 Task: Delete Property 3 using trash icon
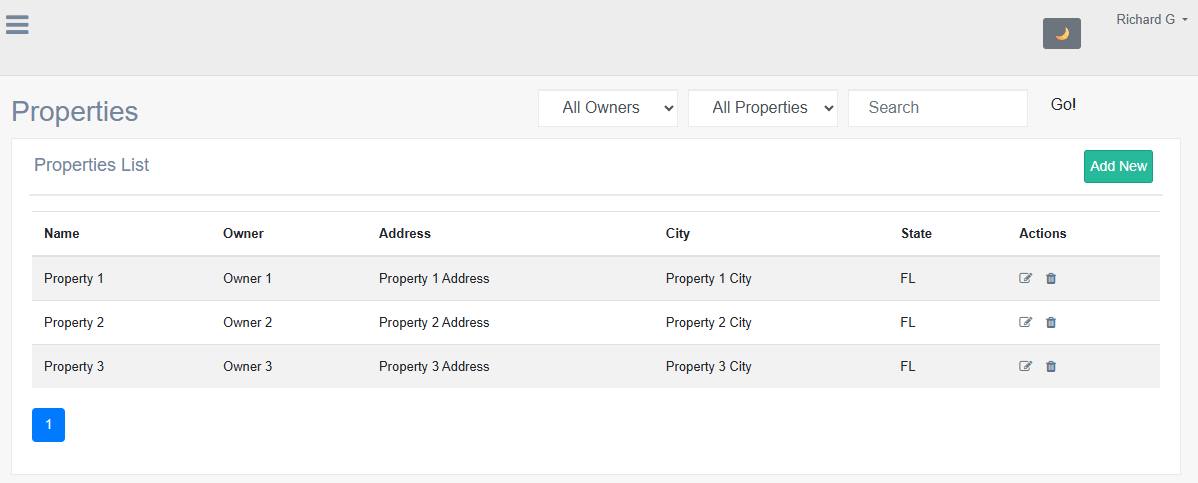click(1051, 367)
